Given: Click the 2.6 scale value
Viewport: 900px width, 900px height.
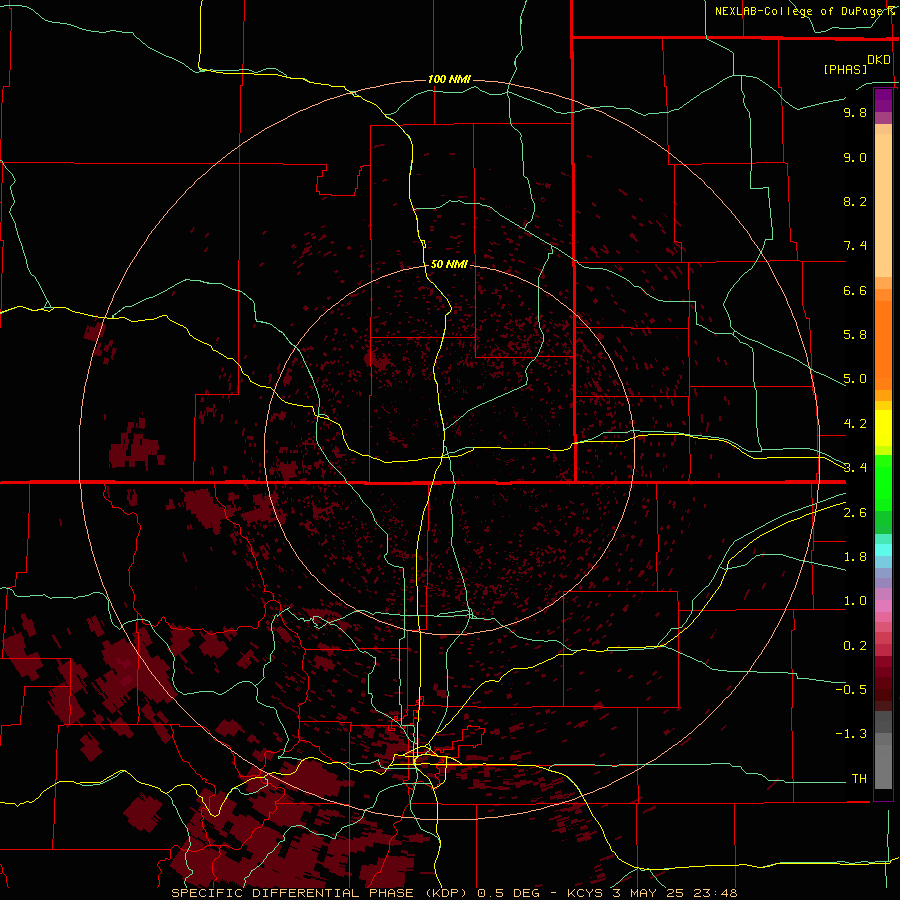Looking at the screenshot, I should click(x=855, y=513).
